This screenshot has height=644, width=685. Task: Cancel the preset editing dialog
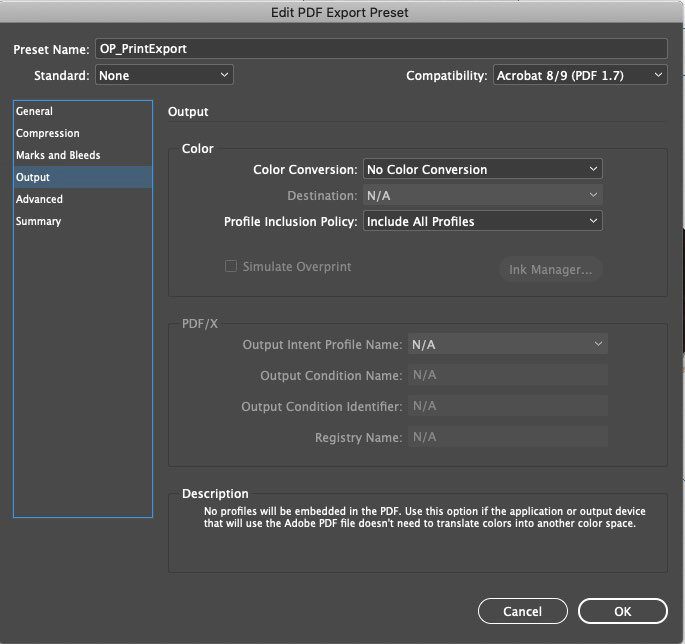[522, 611]
